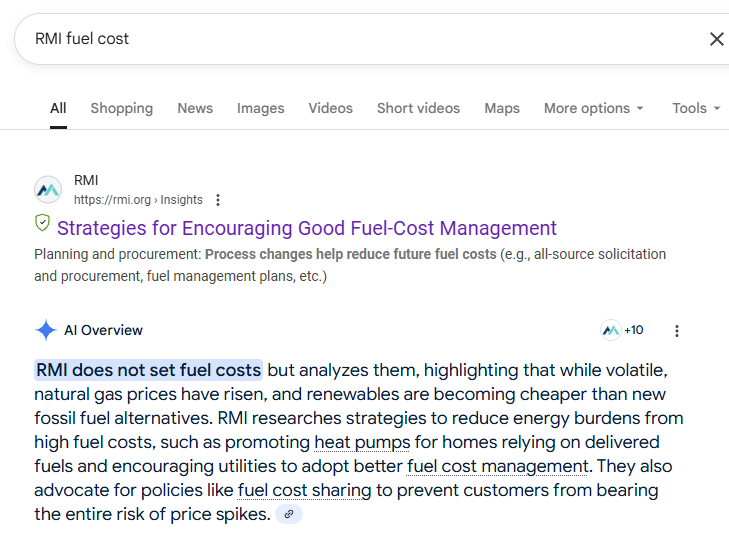The width and height of the screenshot is (729, 533).
Task: Clear the search box with X icon
Action: [716, 39]
